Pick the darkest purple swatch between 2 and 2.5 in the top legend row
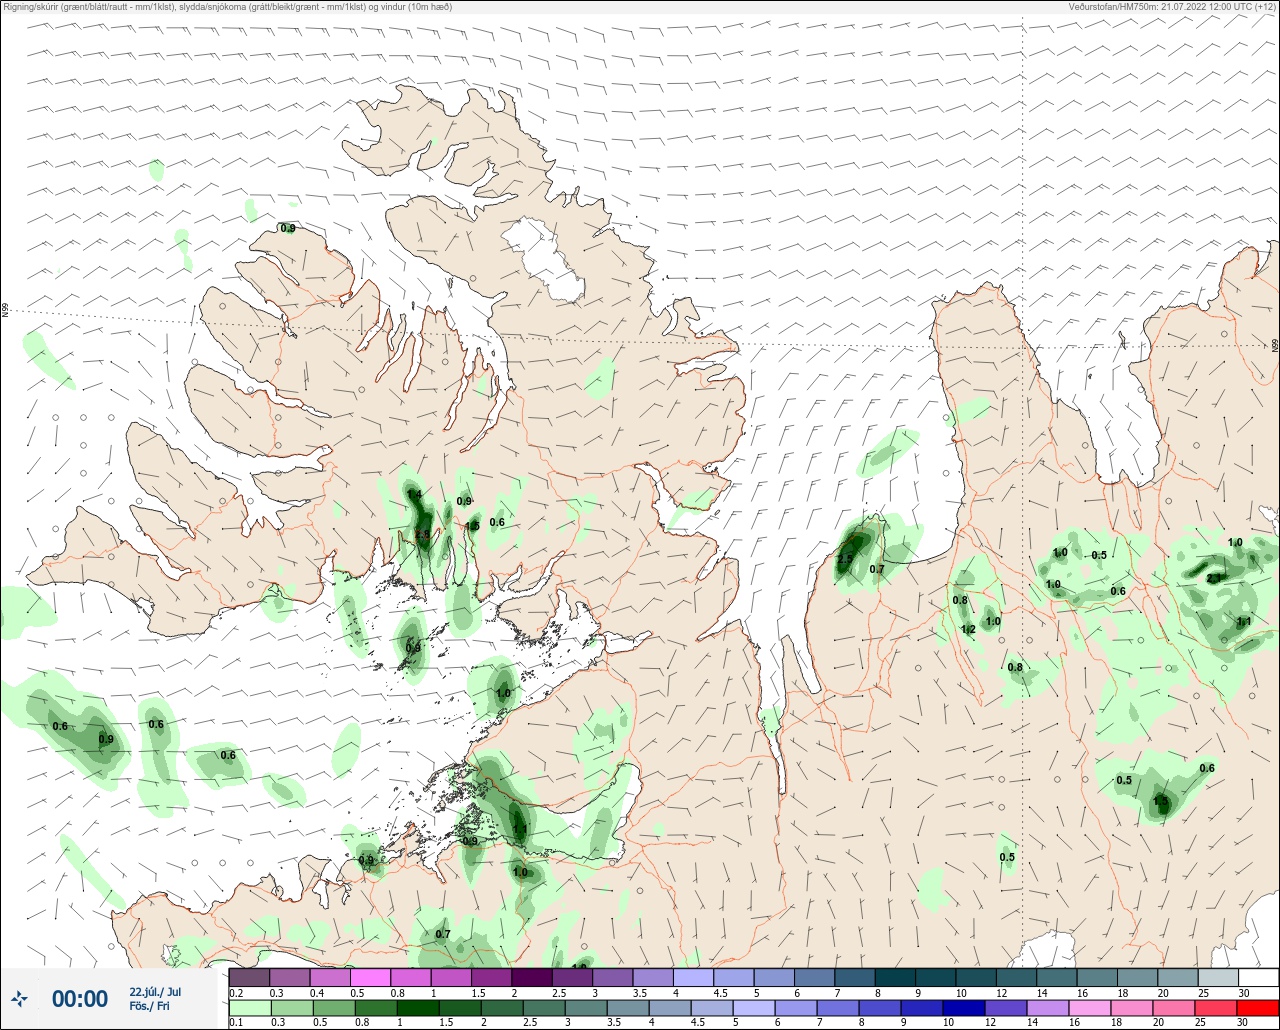 (532, 977)
